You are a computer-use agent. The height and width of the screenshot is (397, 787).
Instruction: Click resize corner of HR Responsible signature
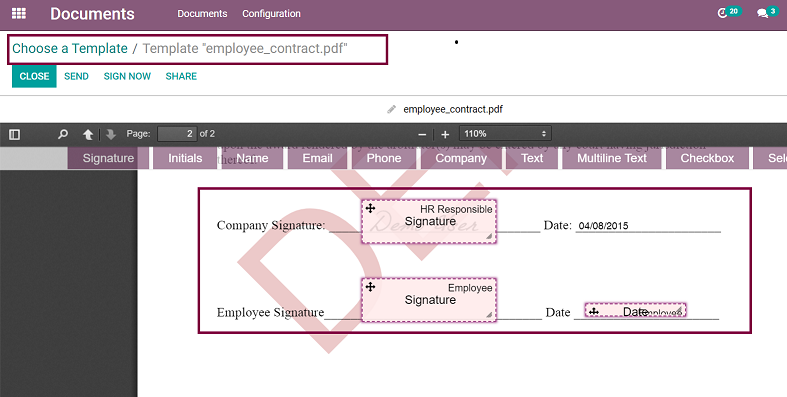(489, 236)
